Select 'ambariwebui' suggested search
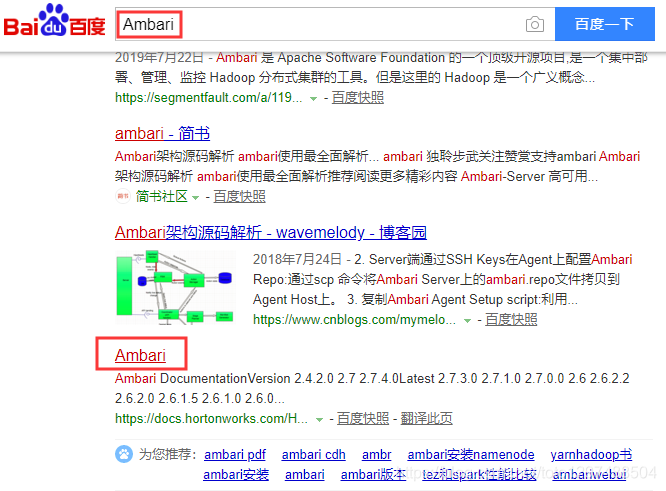The image size is (666, 491). tap(589, 474)
